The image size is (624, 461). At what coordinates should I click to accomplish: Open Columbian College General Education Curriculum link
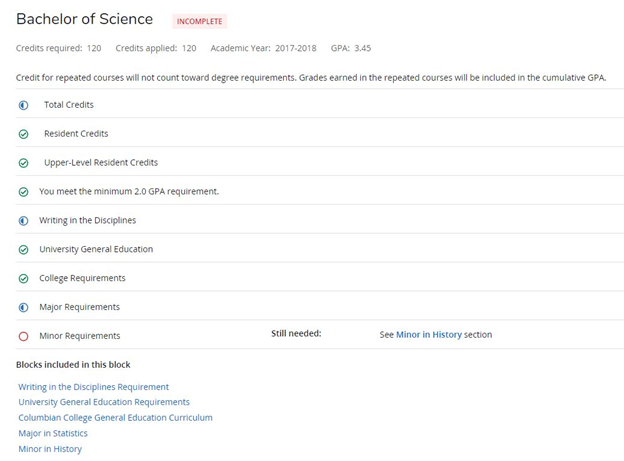click(x=115, y=418)
